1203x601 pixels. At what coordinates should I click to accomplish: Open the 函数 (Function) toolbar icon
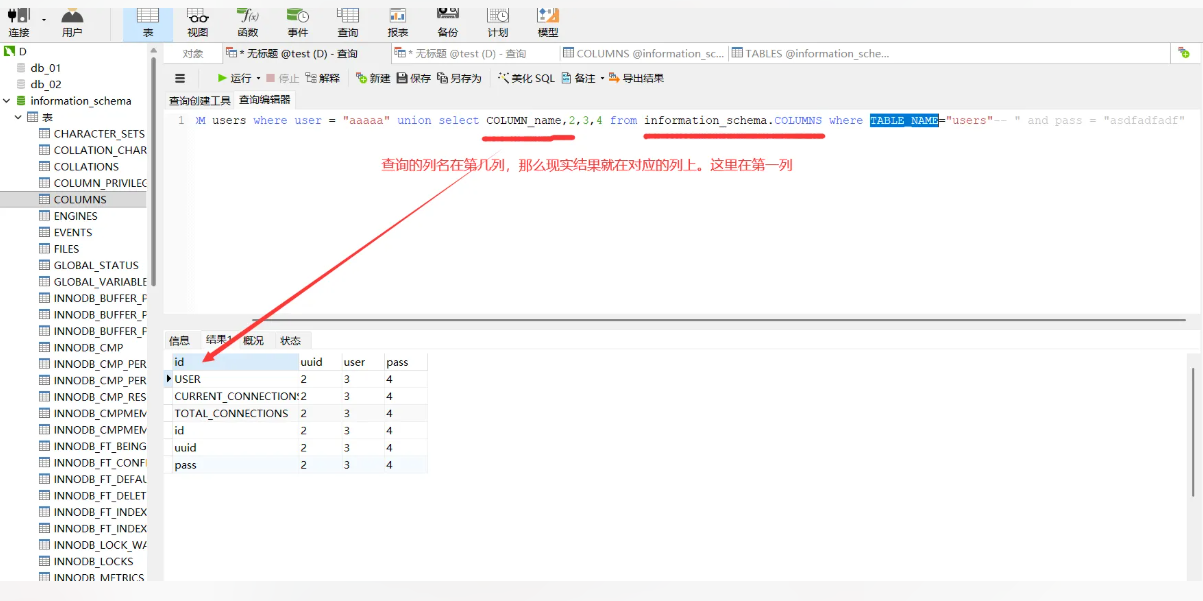pos(247,18)
